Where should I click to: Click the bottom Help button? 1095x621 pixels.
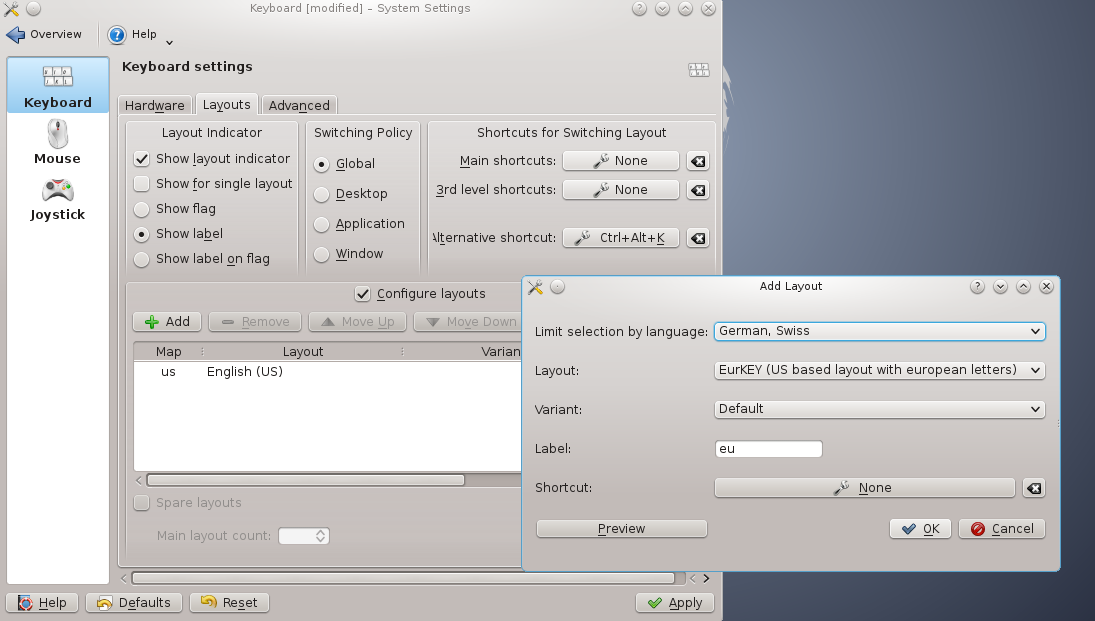(42, 603)
